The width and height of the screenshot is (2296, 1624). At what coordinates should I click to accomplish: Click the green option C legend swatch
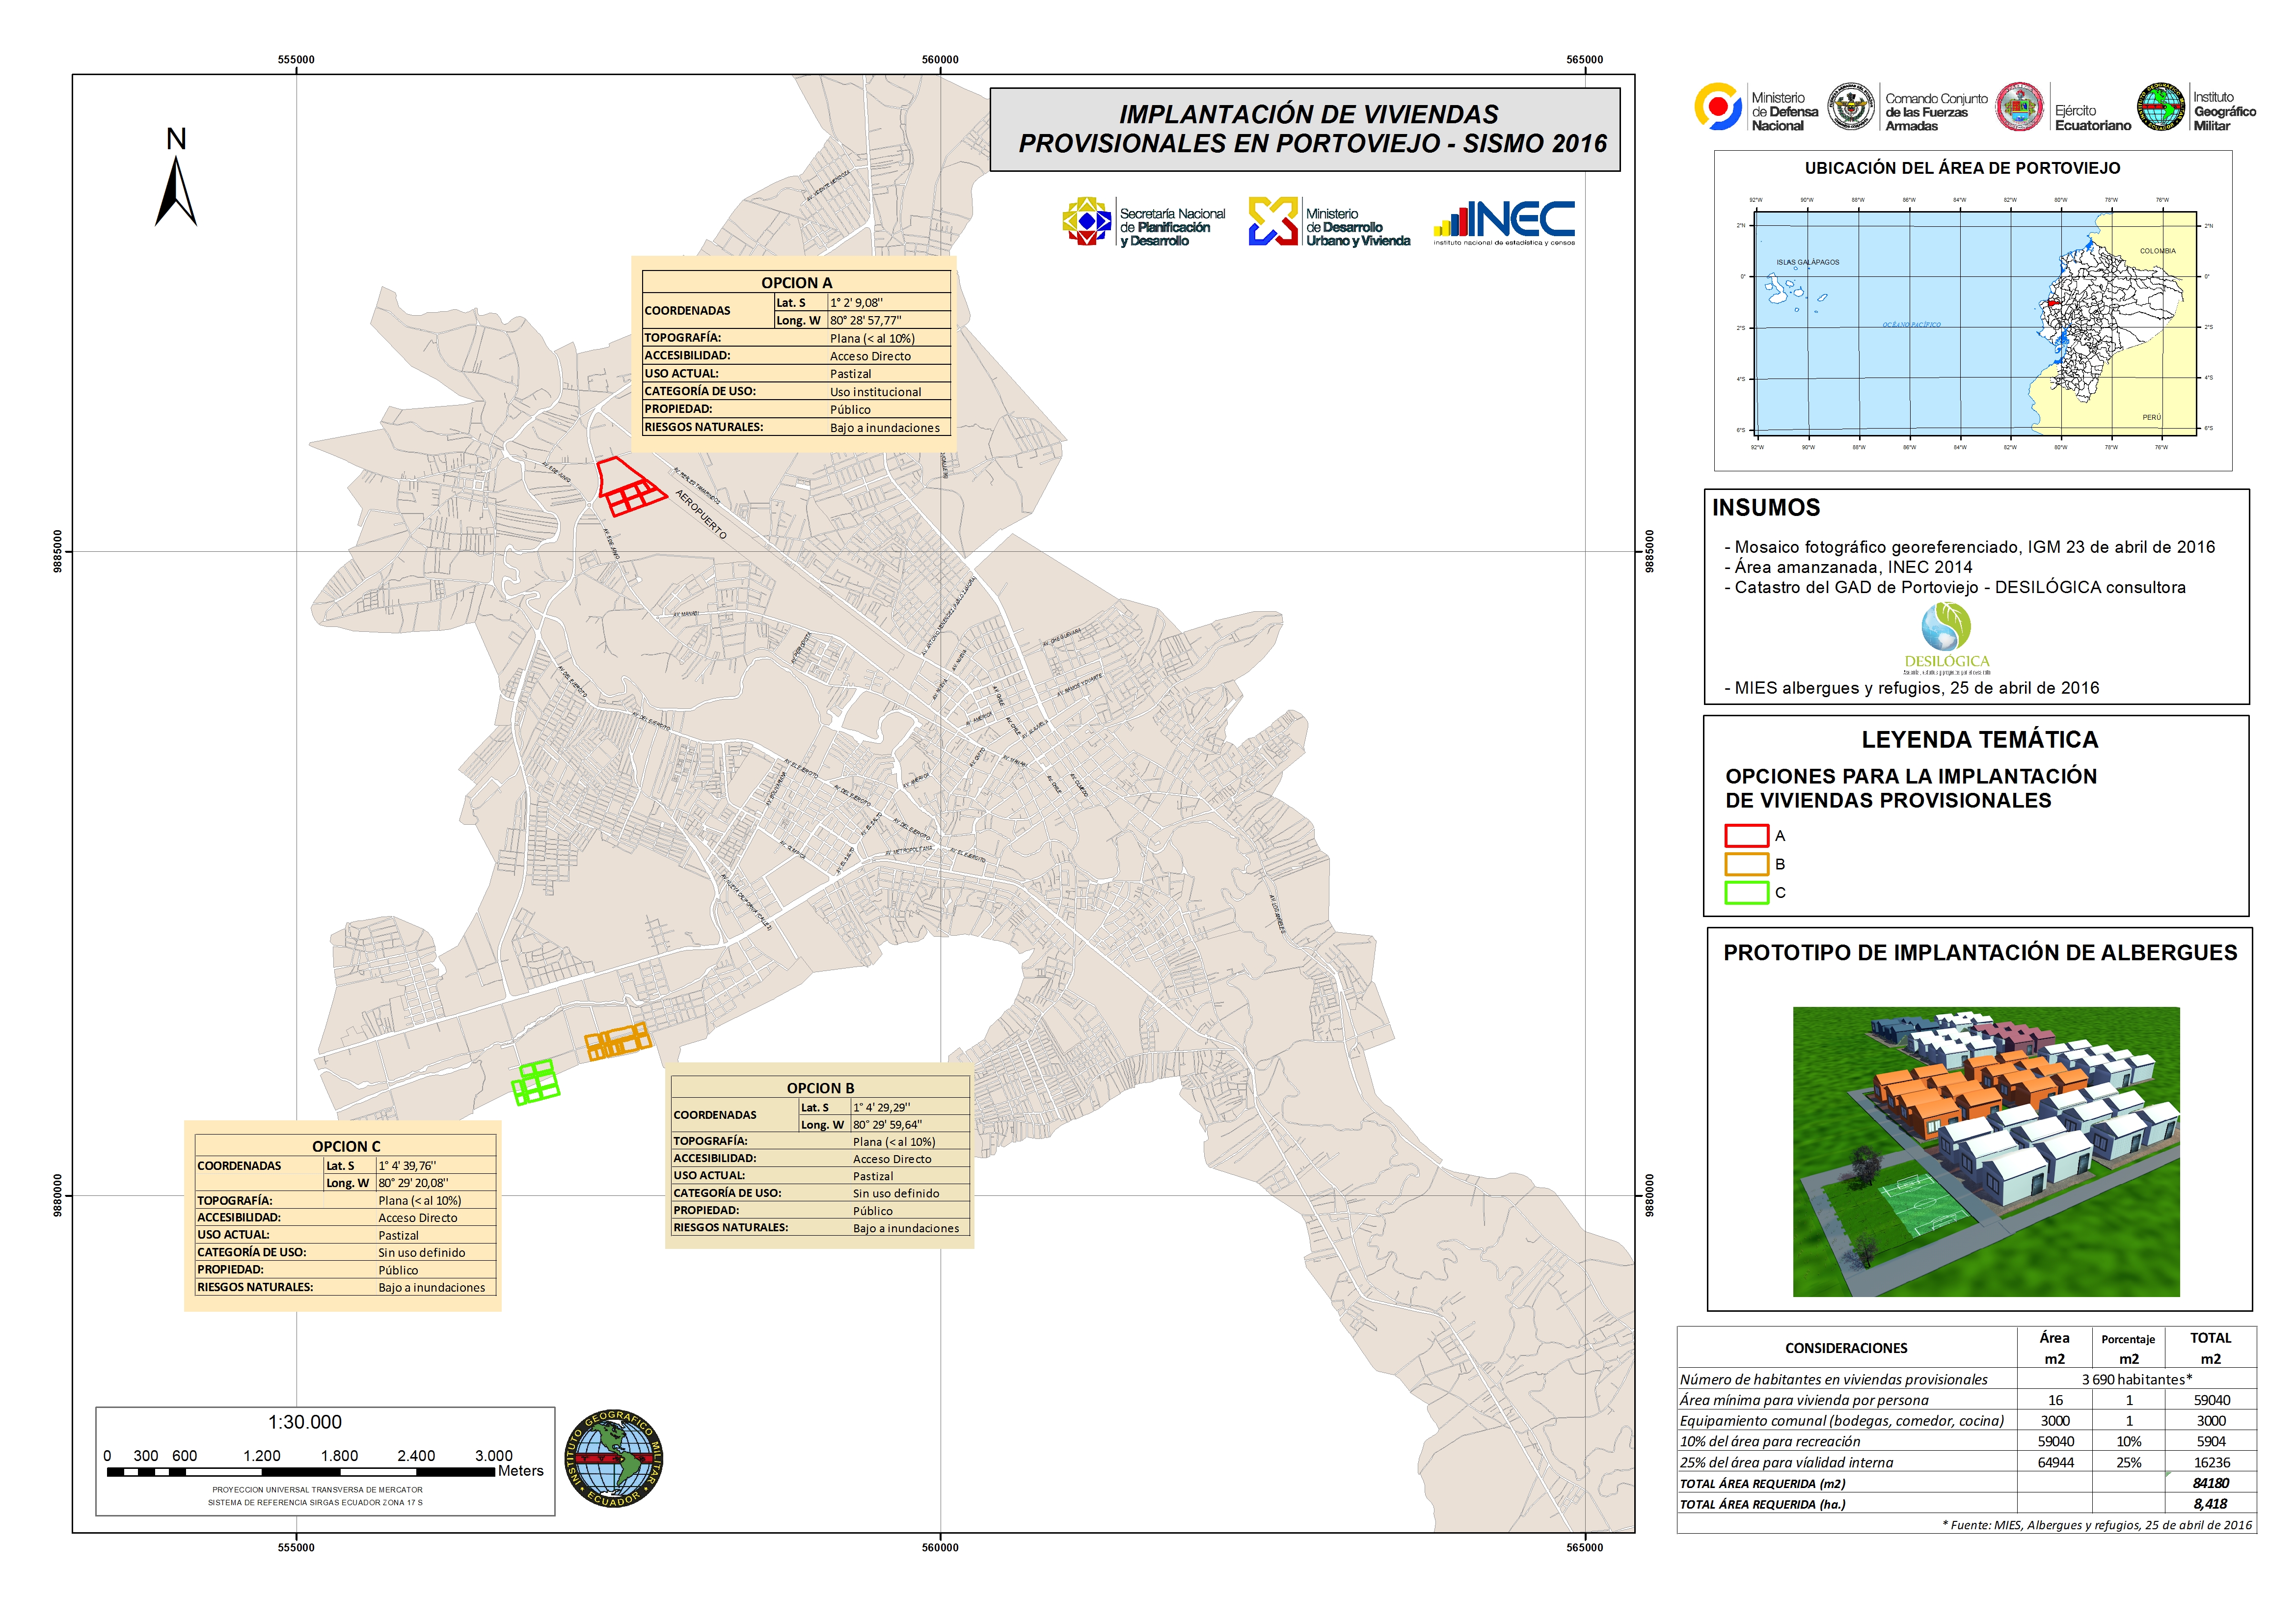click(x=1746, y=892)
